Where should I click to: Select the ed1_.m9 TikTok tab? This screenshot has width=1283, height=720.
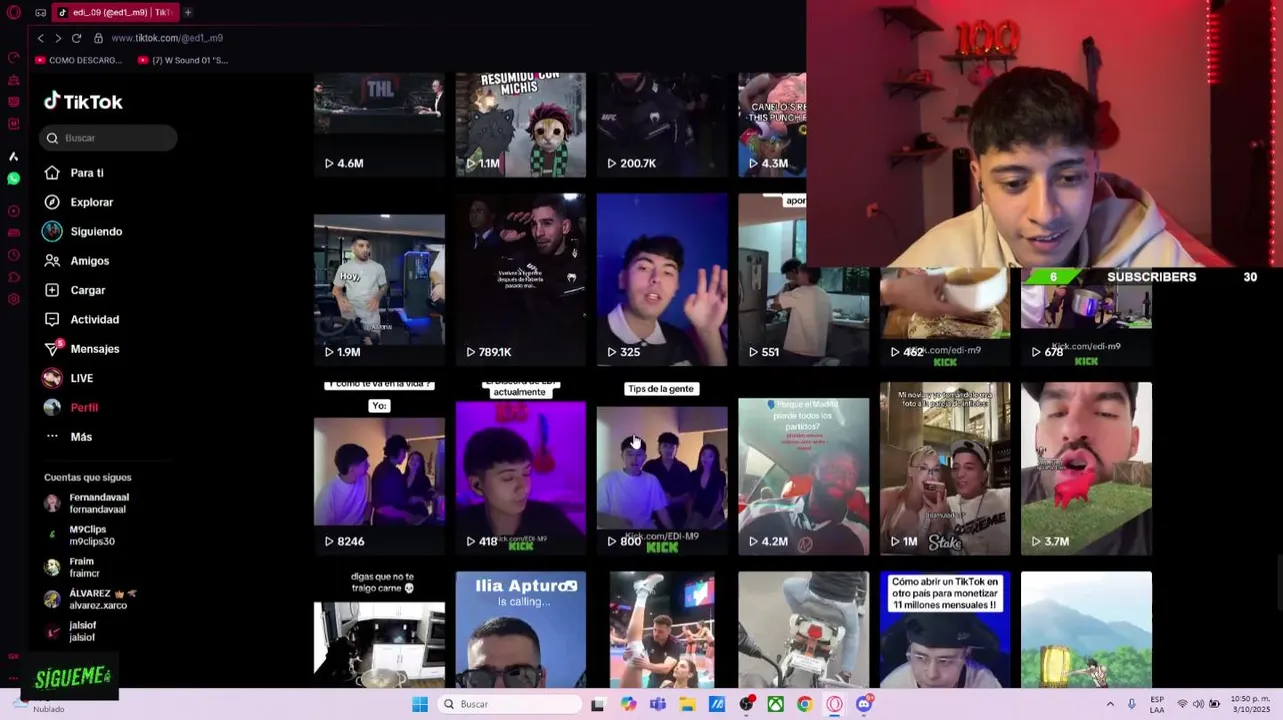115,12
